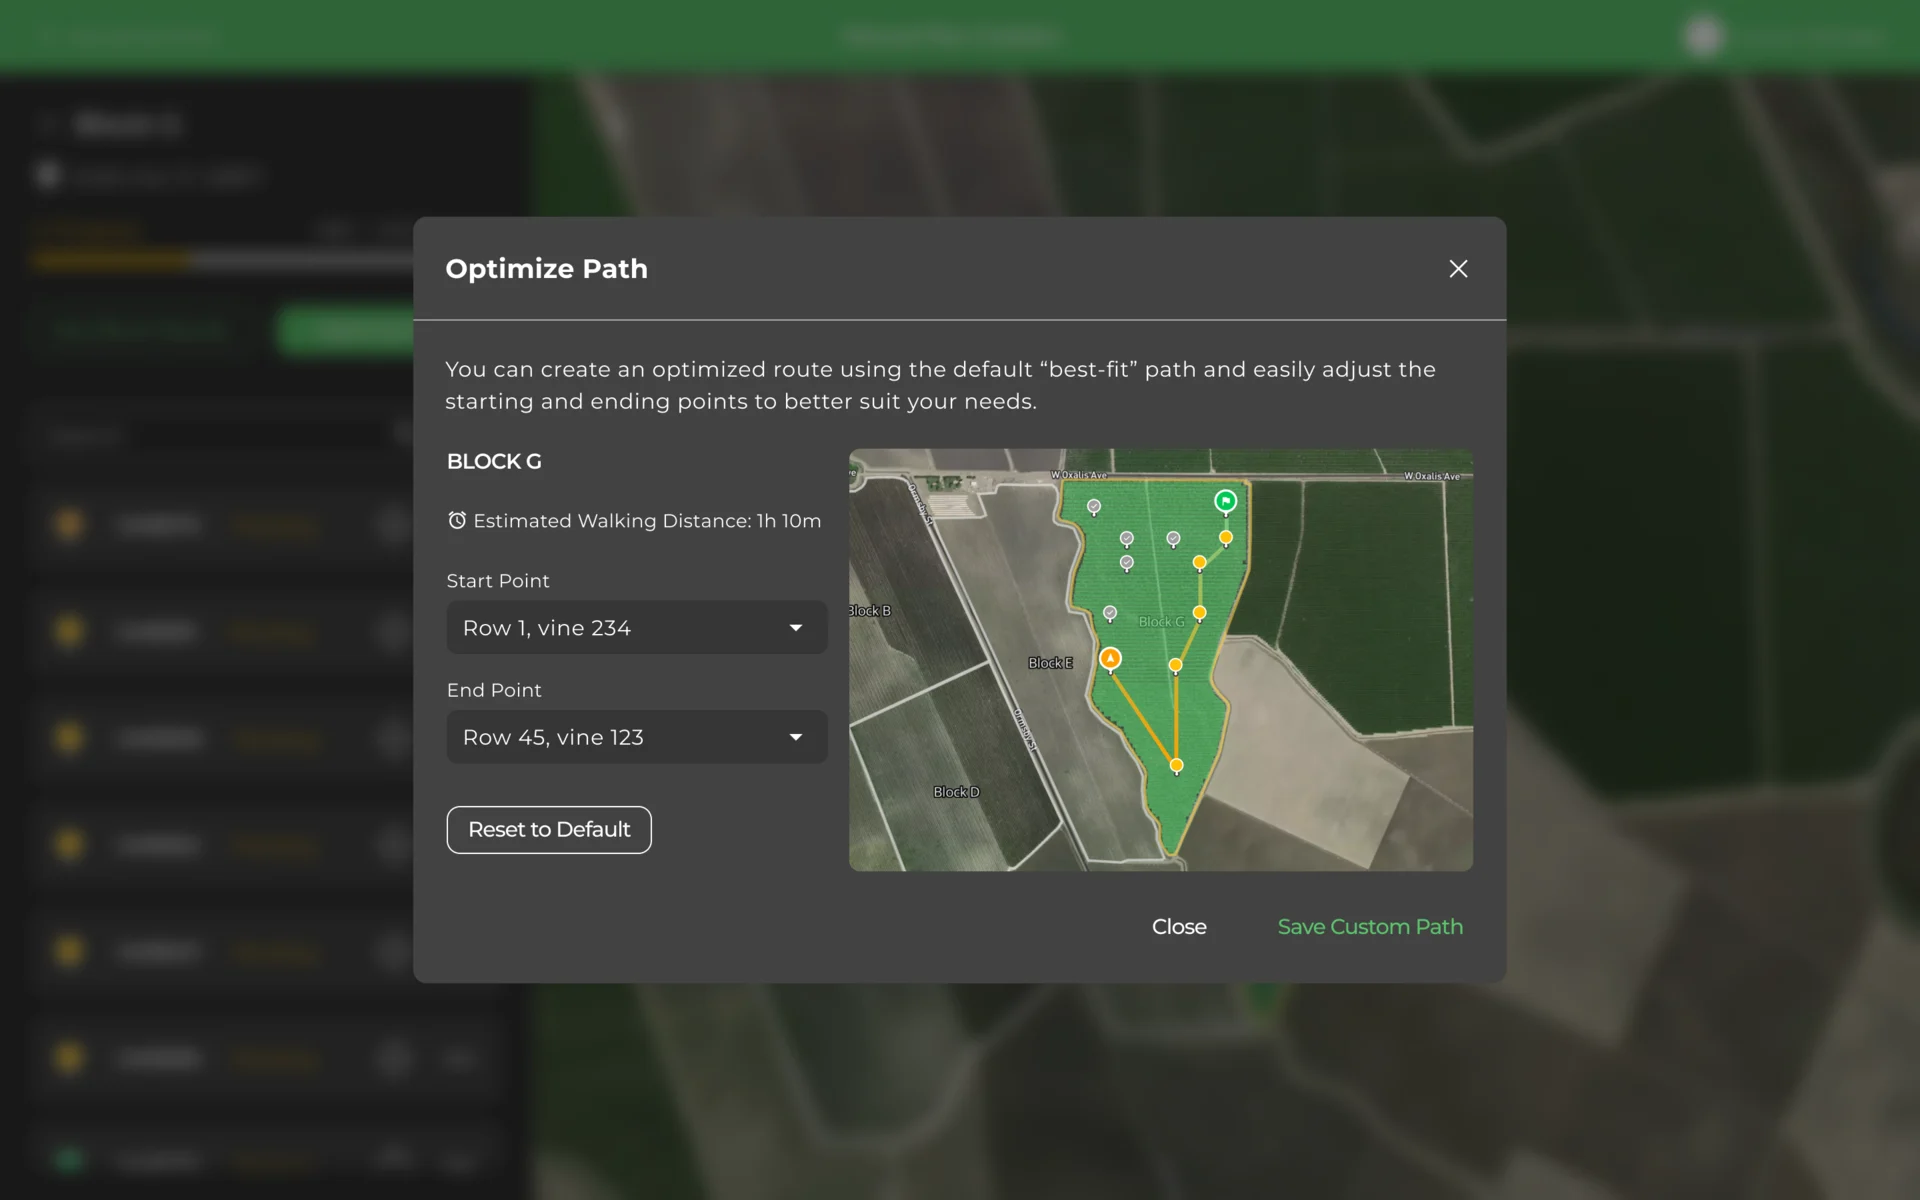
Task: Click the yellow waypoint beneath the Block G label
Action: point(1176,665)
